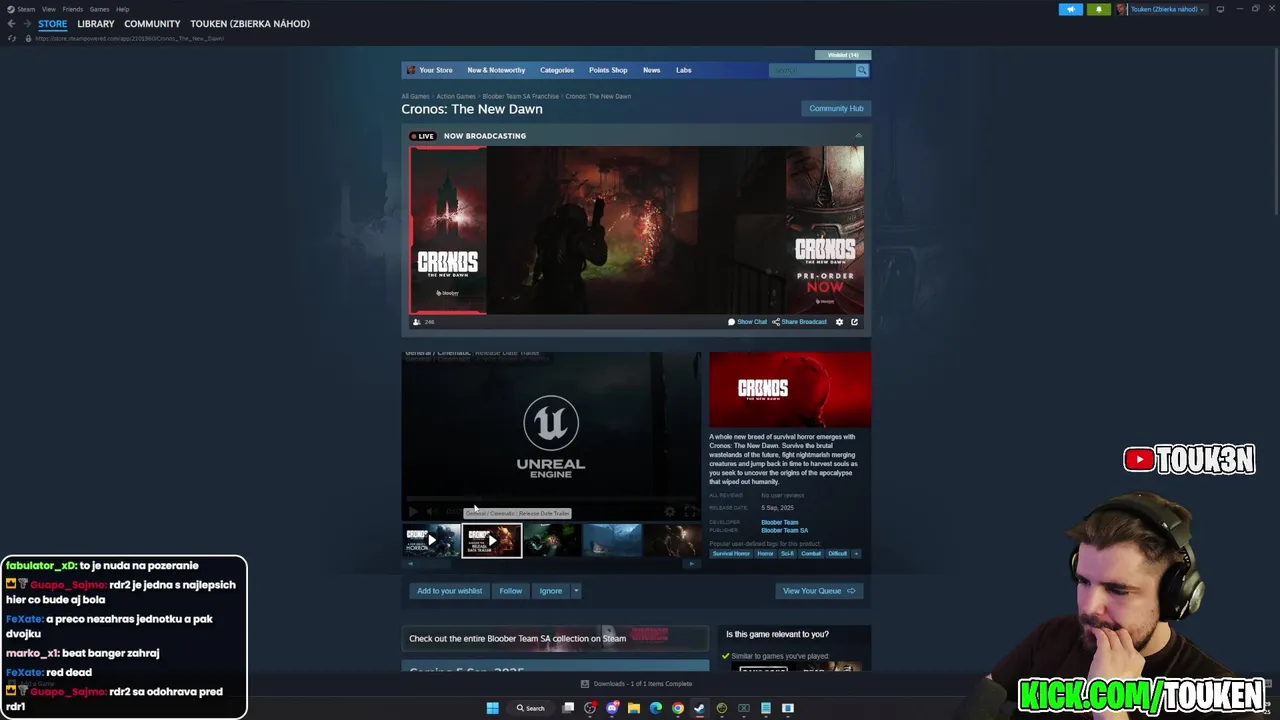The image size is (1280, 720).
Task: Open the Community Hub
Action: point(836,108)
